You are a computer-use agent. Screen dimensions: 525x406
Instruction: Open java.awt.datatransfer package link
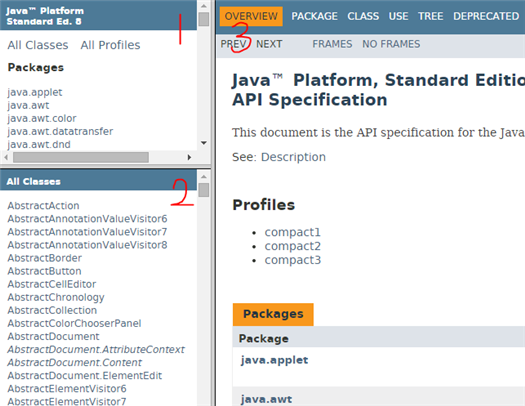click(x=60, y=131)
